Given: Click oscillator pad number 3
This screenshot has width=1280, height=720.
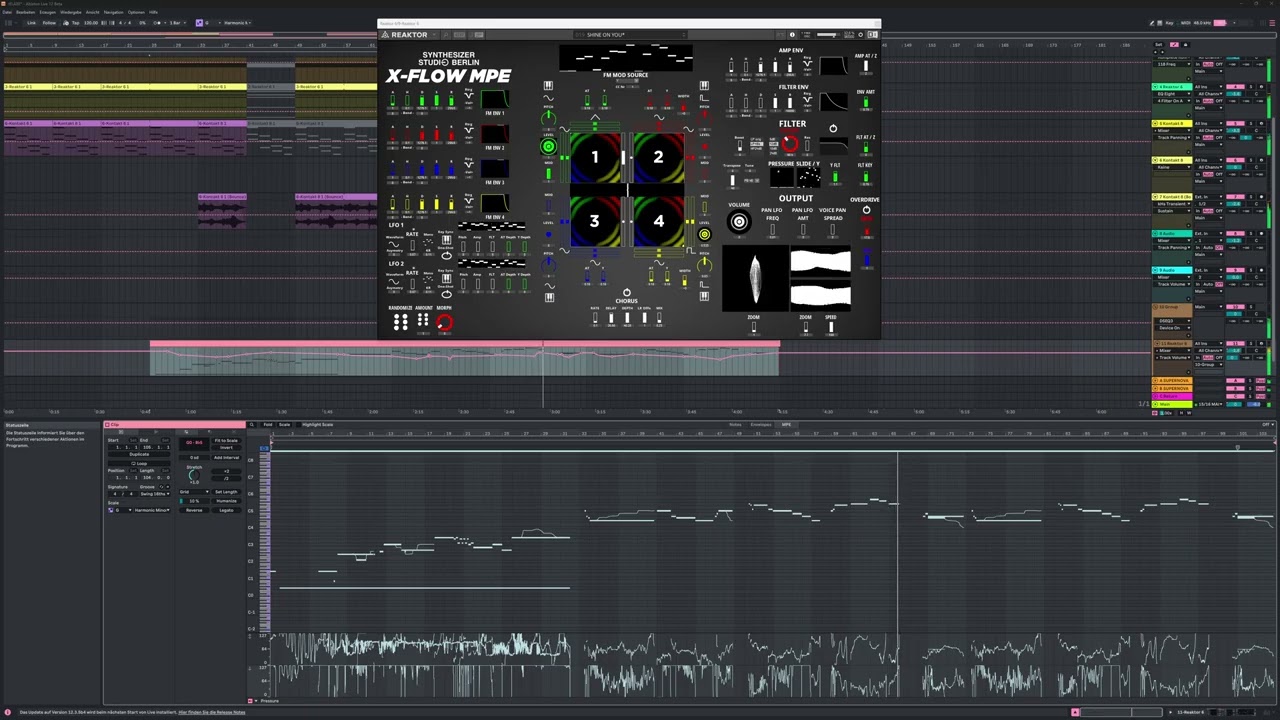Looking at the screenshot, I should click(x=594, y=221).
